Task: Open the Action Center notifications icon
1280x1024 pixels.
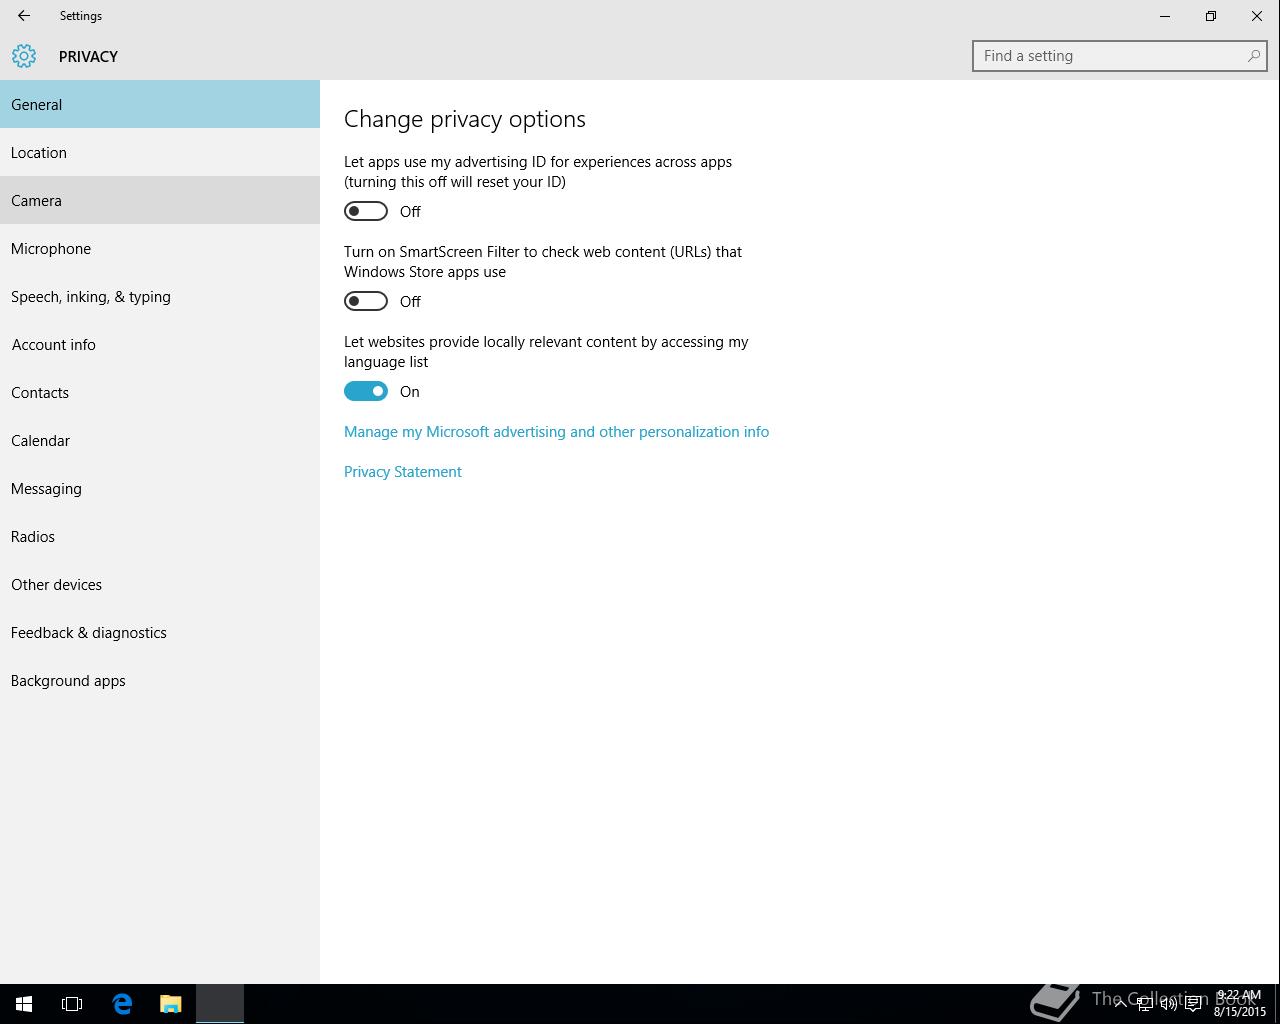Action: [1193, 1004]
